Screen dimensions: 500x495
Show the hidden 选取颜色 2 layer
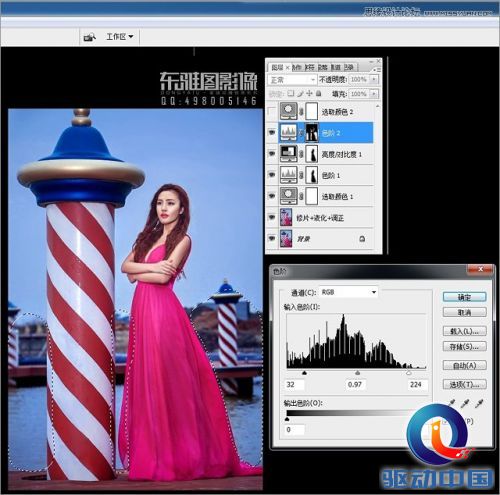point(272,112)
